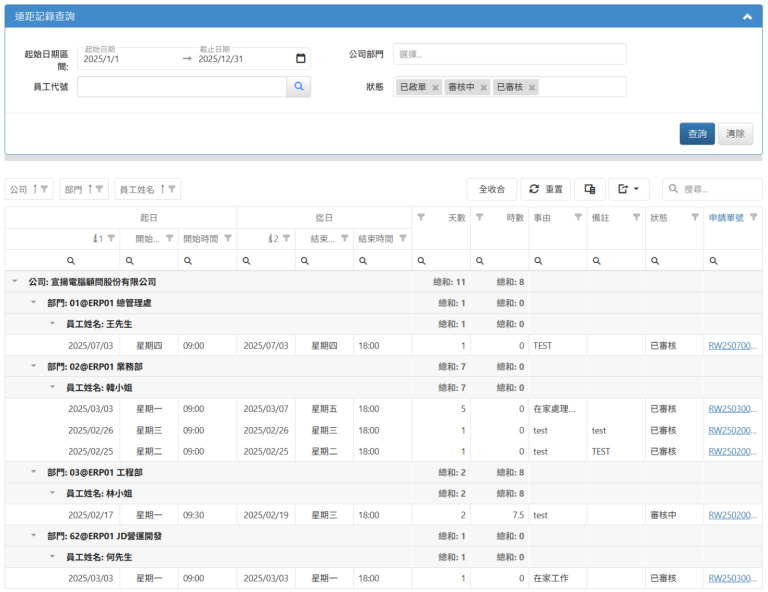Click the 全收合 collapse all button
The height and width of the screenshot is (592, 768).
pos(491,189)
